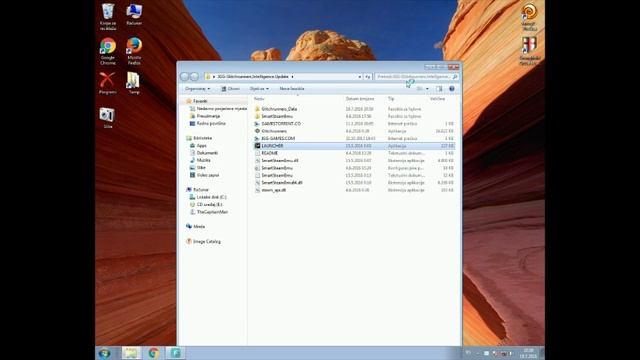Select the Mozilla Firefox desktop shortcut
The width and height of the screenshot is (640, 360).
[x=134, y=51]
